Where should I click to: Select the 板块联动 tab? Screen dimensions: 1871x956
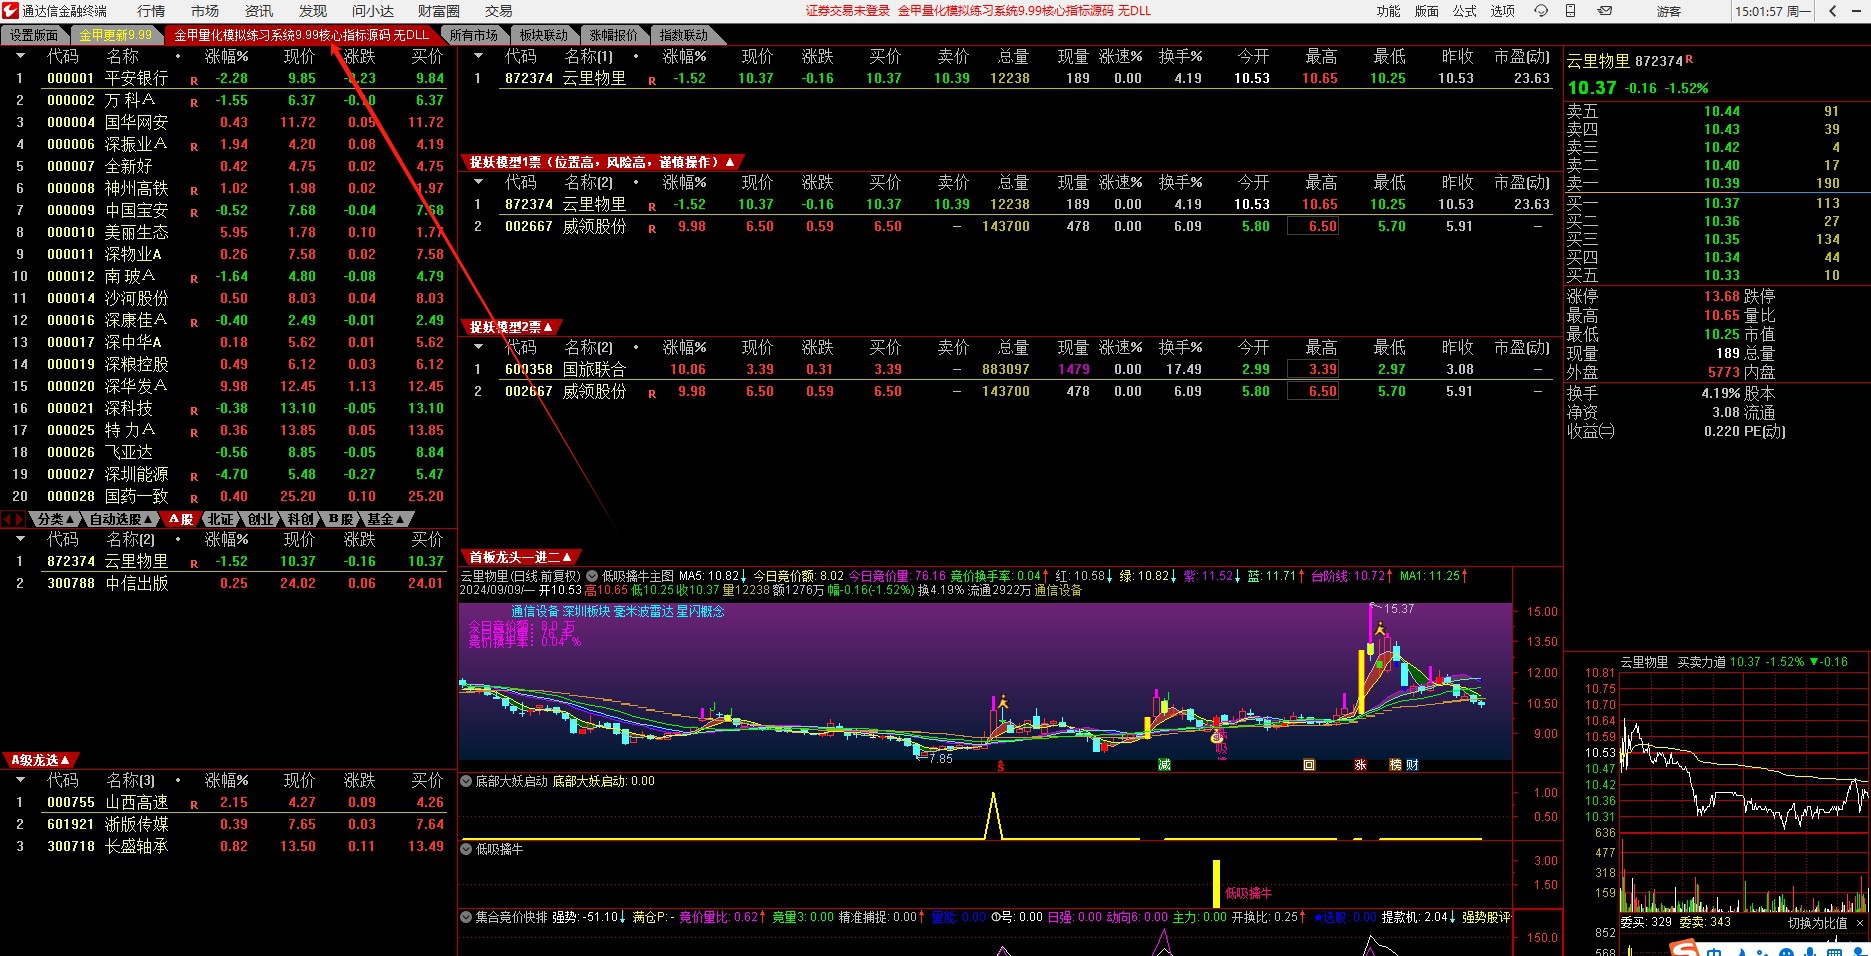point(543,35)
